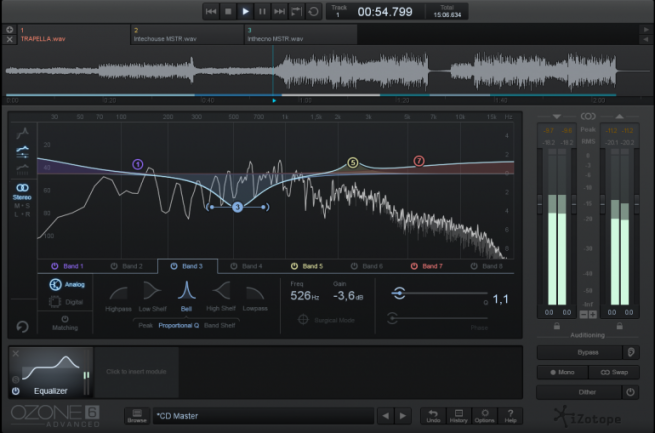This screenshot has height=433, width=655.
Task: Click the previous preset arrow
Action: click(x=386, y=415)
